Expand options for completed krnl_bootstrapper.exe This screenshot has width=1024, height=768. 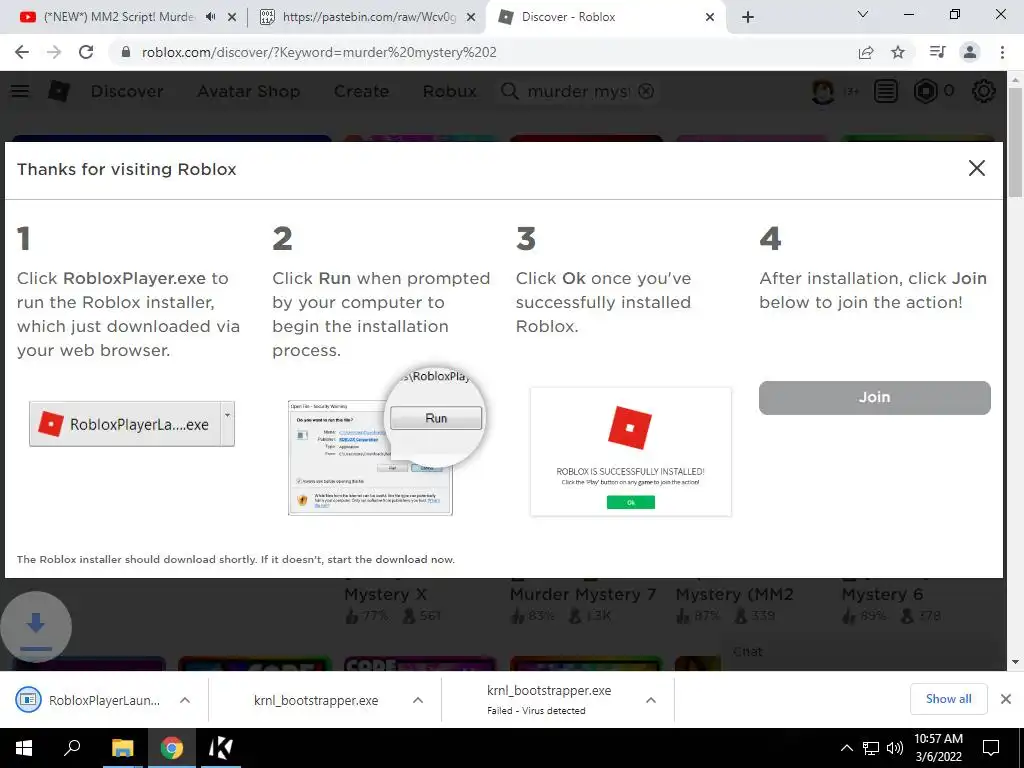point(418,700)
